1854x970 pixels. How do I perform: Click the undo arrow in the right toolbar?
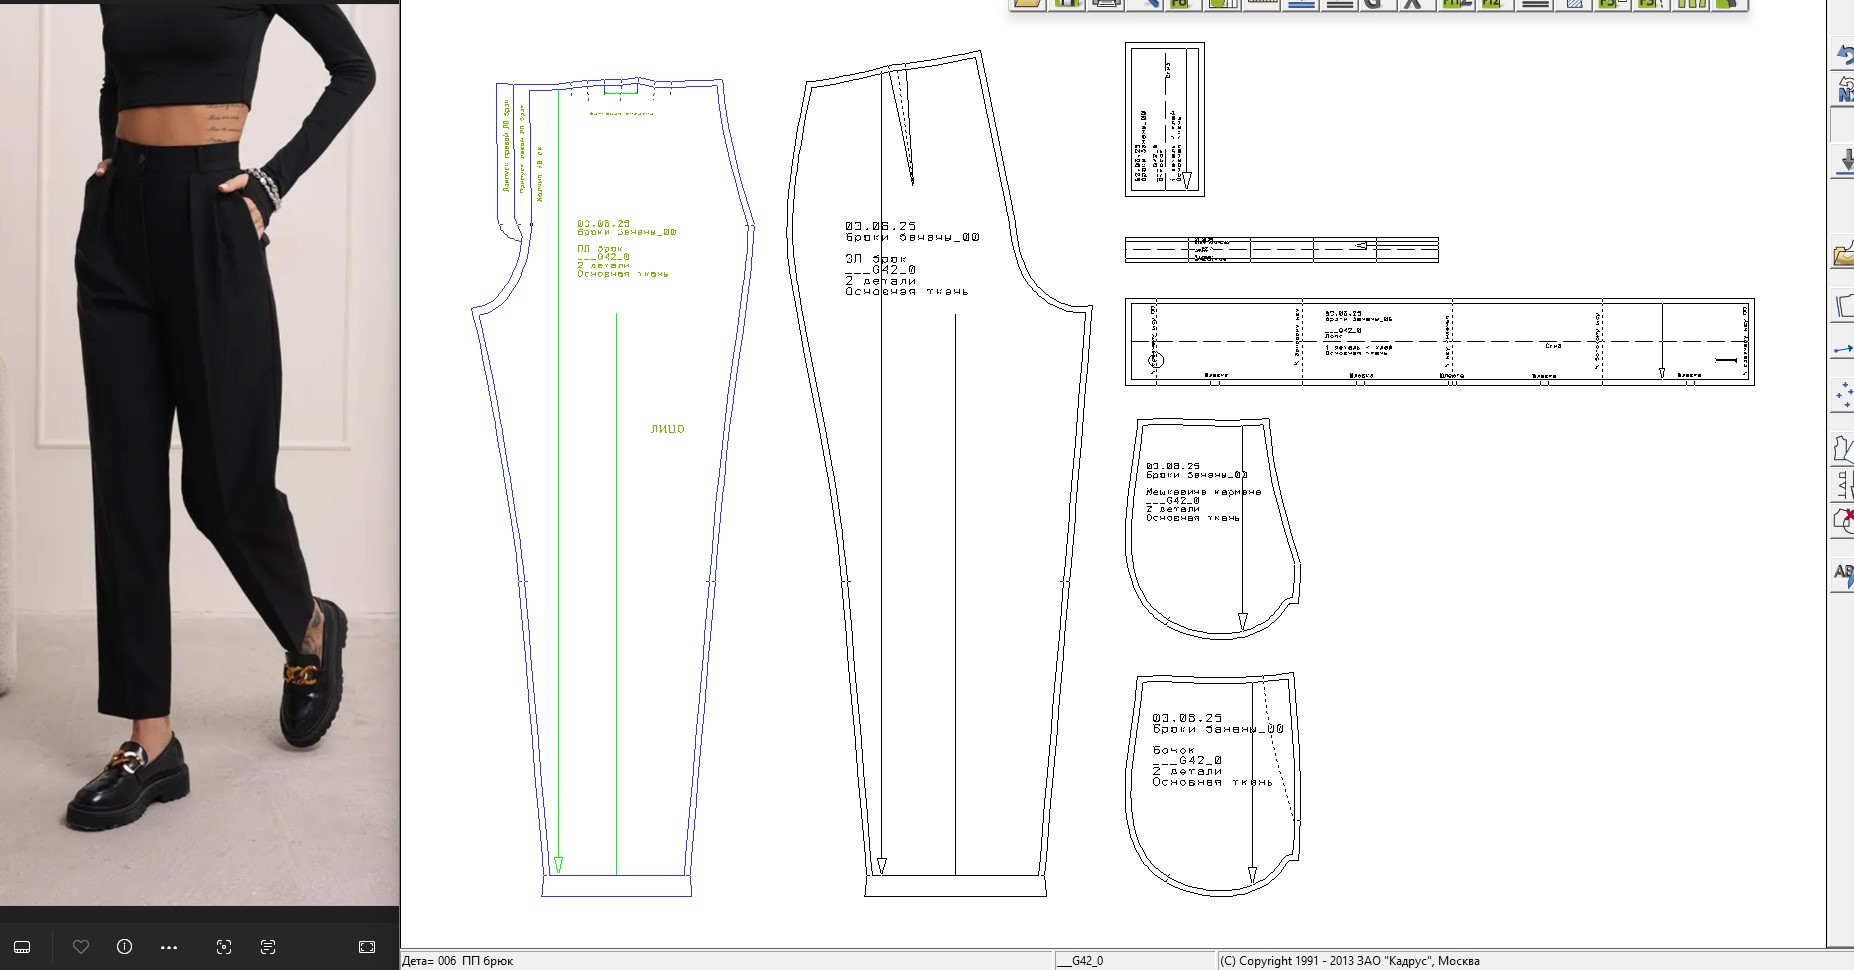coord(1844,55)
